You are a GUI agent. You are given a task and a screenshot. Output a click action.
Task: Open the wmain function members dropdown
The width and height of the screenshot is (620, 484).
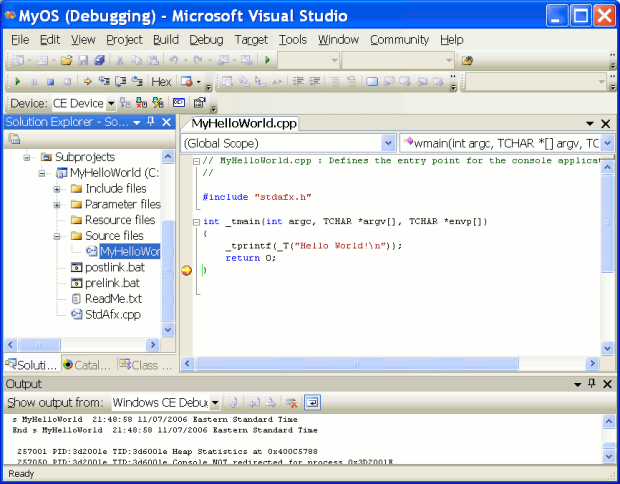click(x=608, y=143)
